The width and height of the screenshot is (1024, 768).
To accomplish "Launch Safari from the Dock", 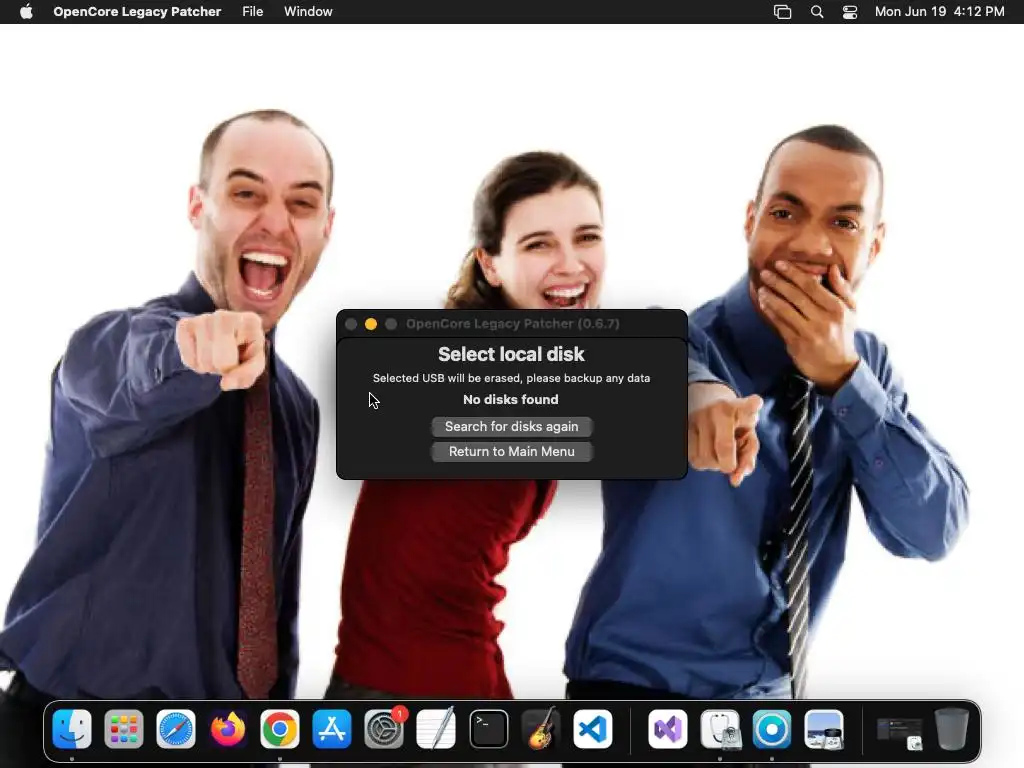I will click(176, 729).
